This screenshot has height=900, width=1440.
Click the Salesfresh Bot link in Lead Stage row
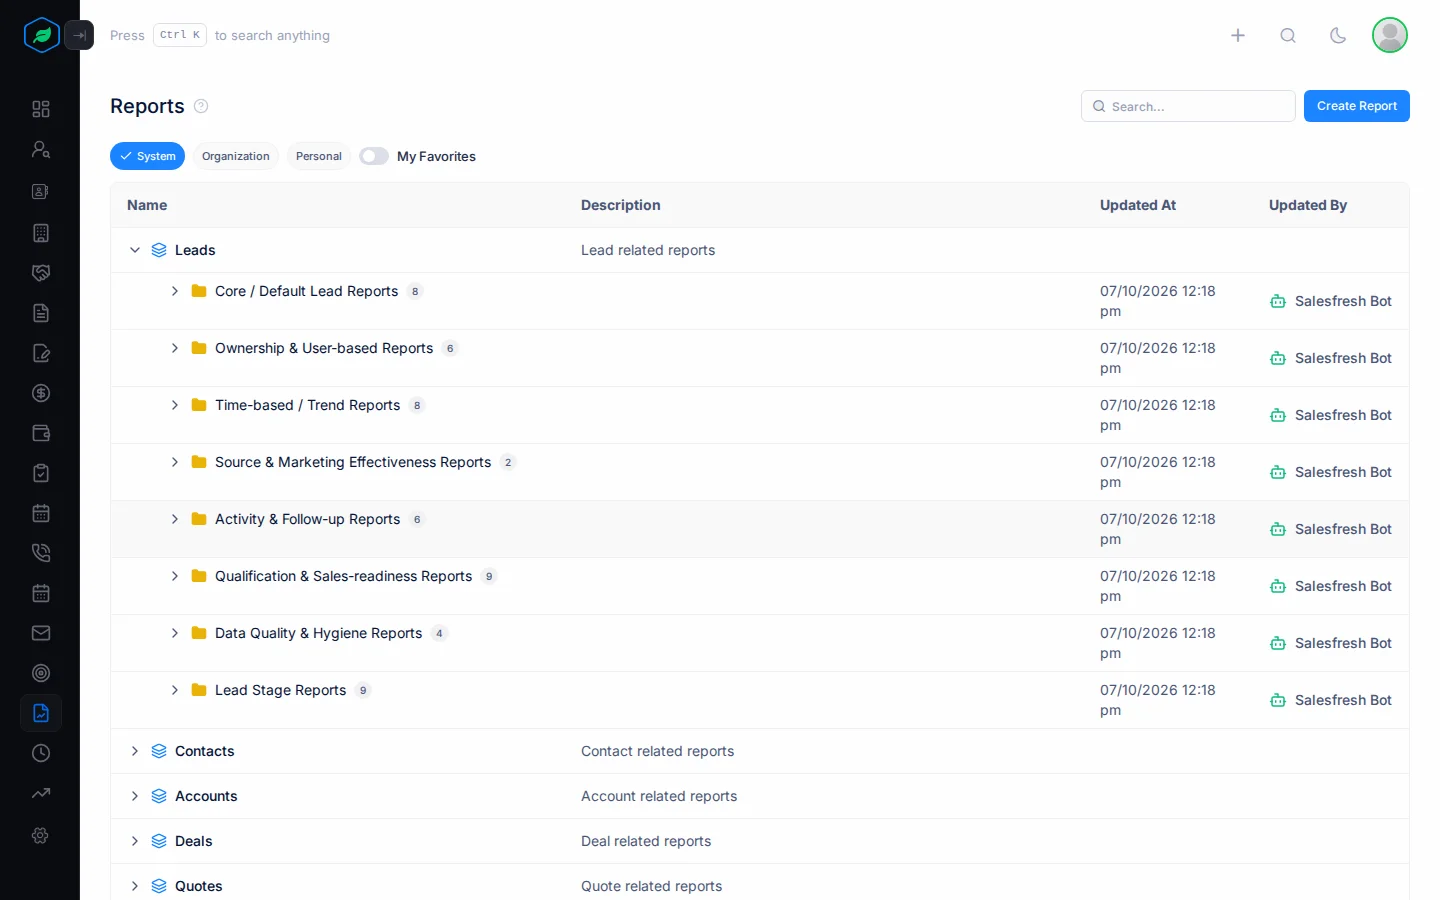[x=1343, y=700]
